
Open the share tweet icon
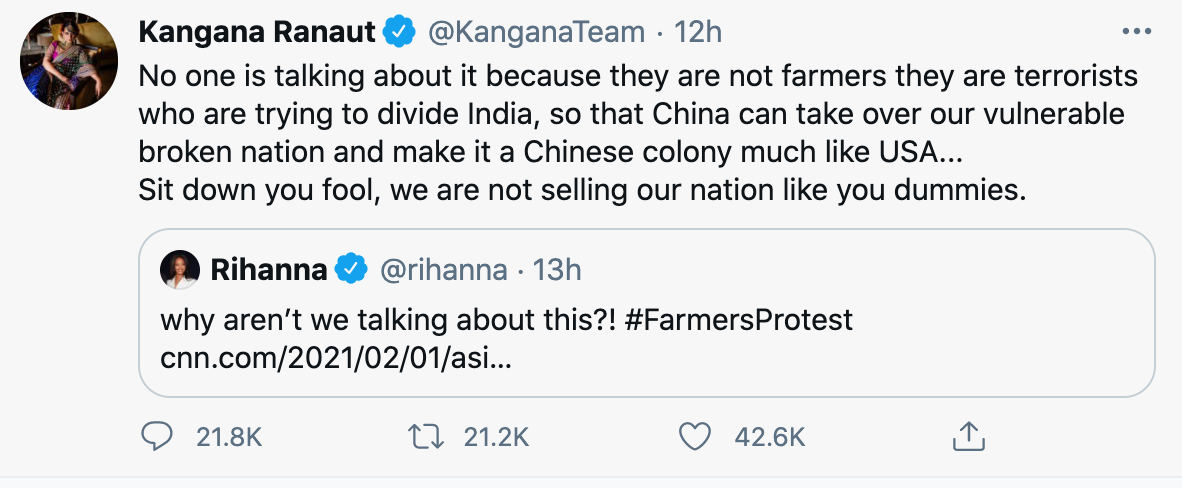click(x=966, y=435)
